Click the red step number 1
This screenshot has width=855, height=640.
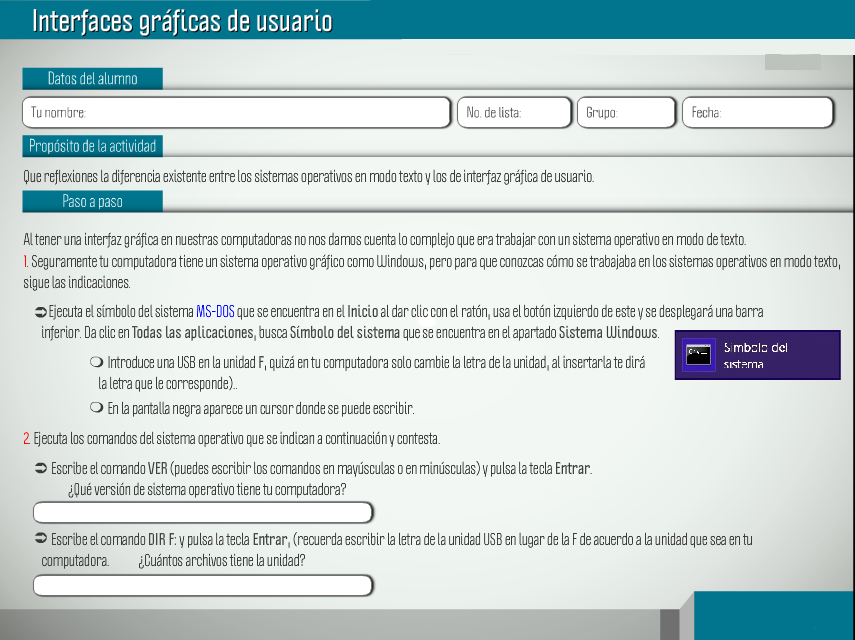[x=25, y=261]
